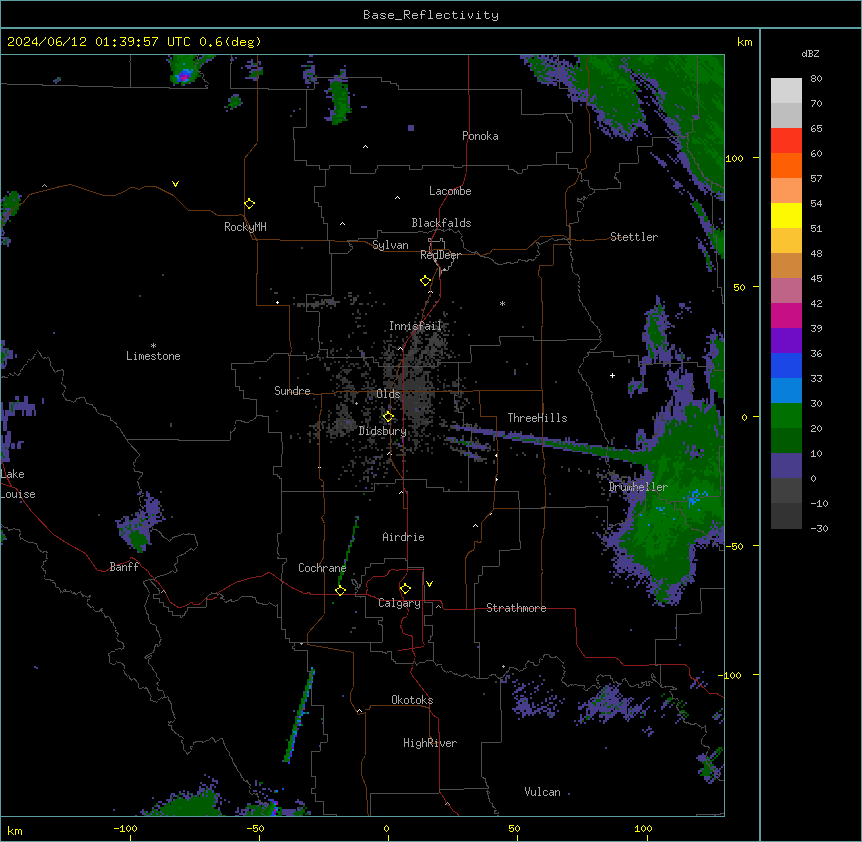Screen dimensions: 862x842
Task: Click the -50 tick on vertical axis
Action: (734, 546)
